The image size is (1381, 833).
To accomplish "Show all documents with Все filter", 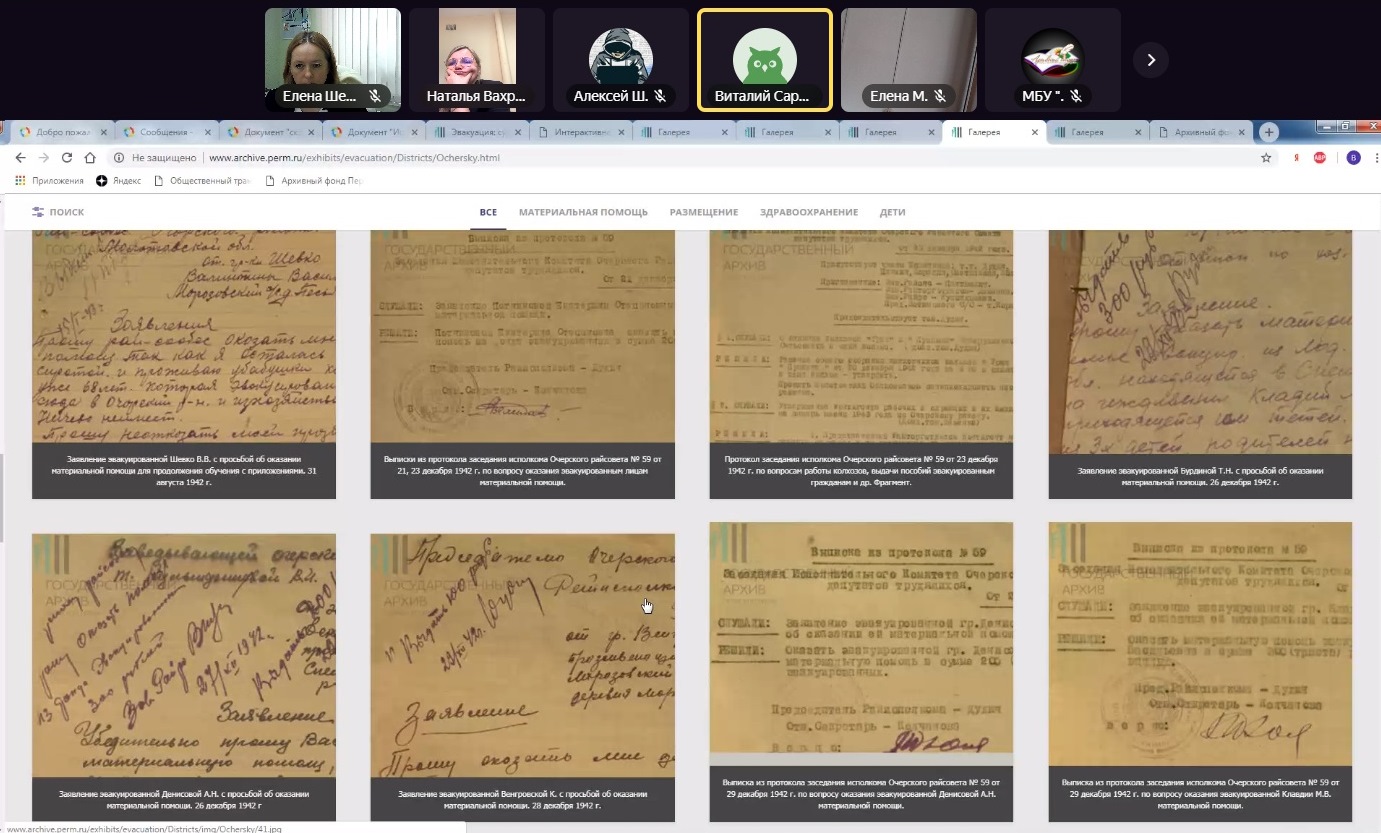I will [488, 212].
